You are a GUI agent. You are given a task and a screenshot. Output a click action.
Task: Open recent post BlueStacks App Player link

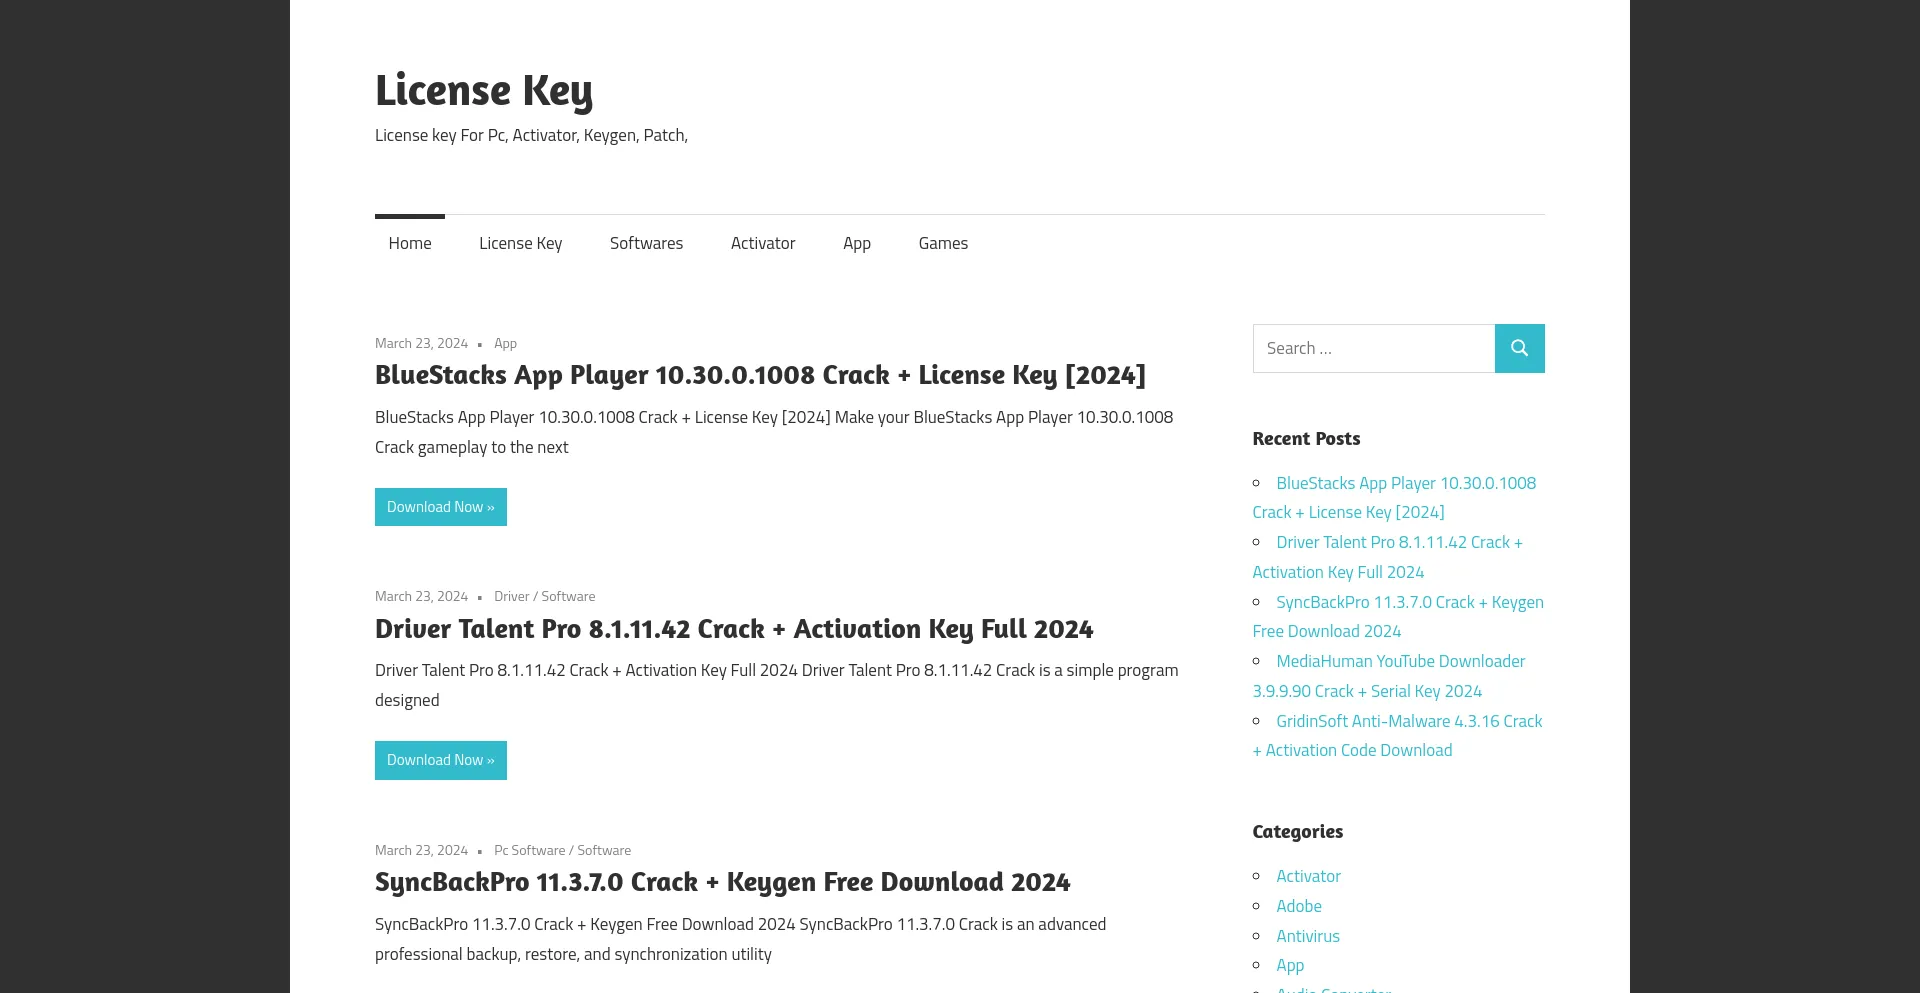coord(1394,497)
